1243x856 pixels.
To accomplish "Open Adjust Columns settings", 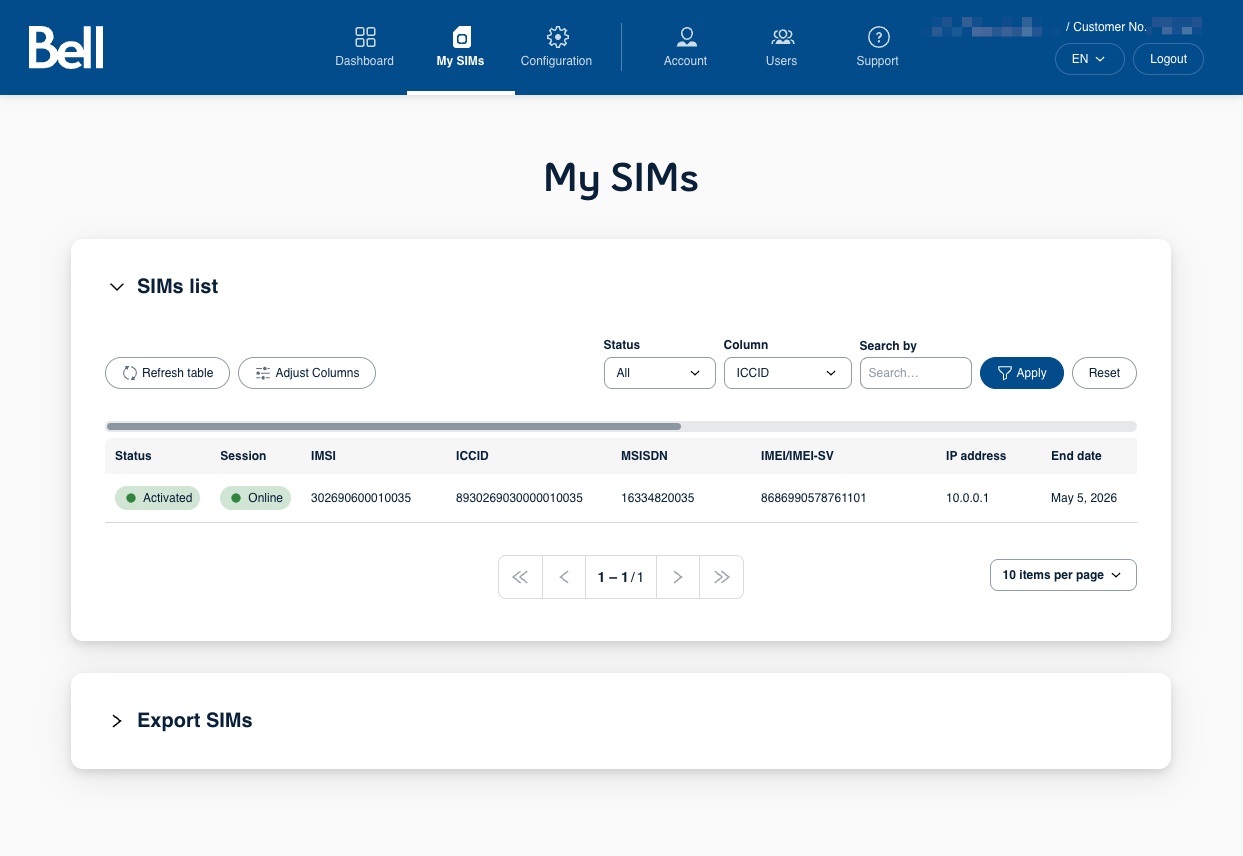I will (262, 372).
